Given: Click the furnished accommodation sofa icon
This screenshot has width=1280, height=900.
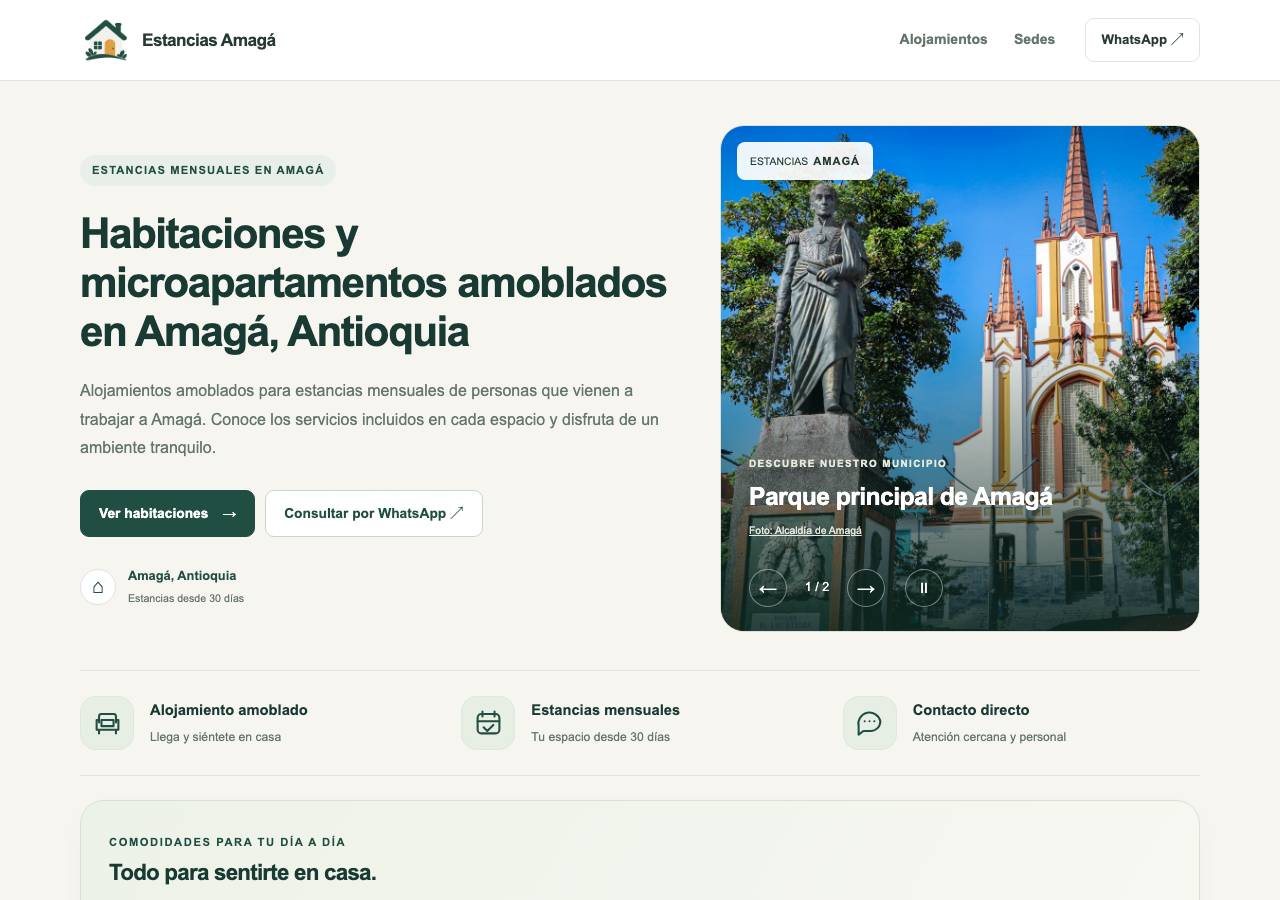Looking at the screenshot, I should click(107, 723).
